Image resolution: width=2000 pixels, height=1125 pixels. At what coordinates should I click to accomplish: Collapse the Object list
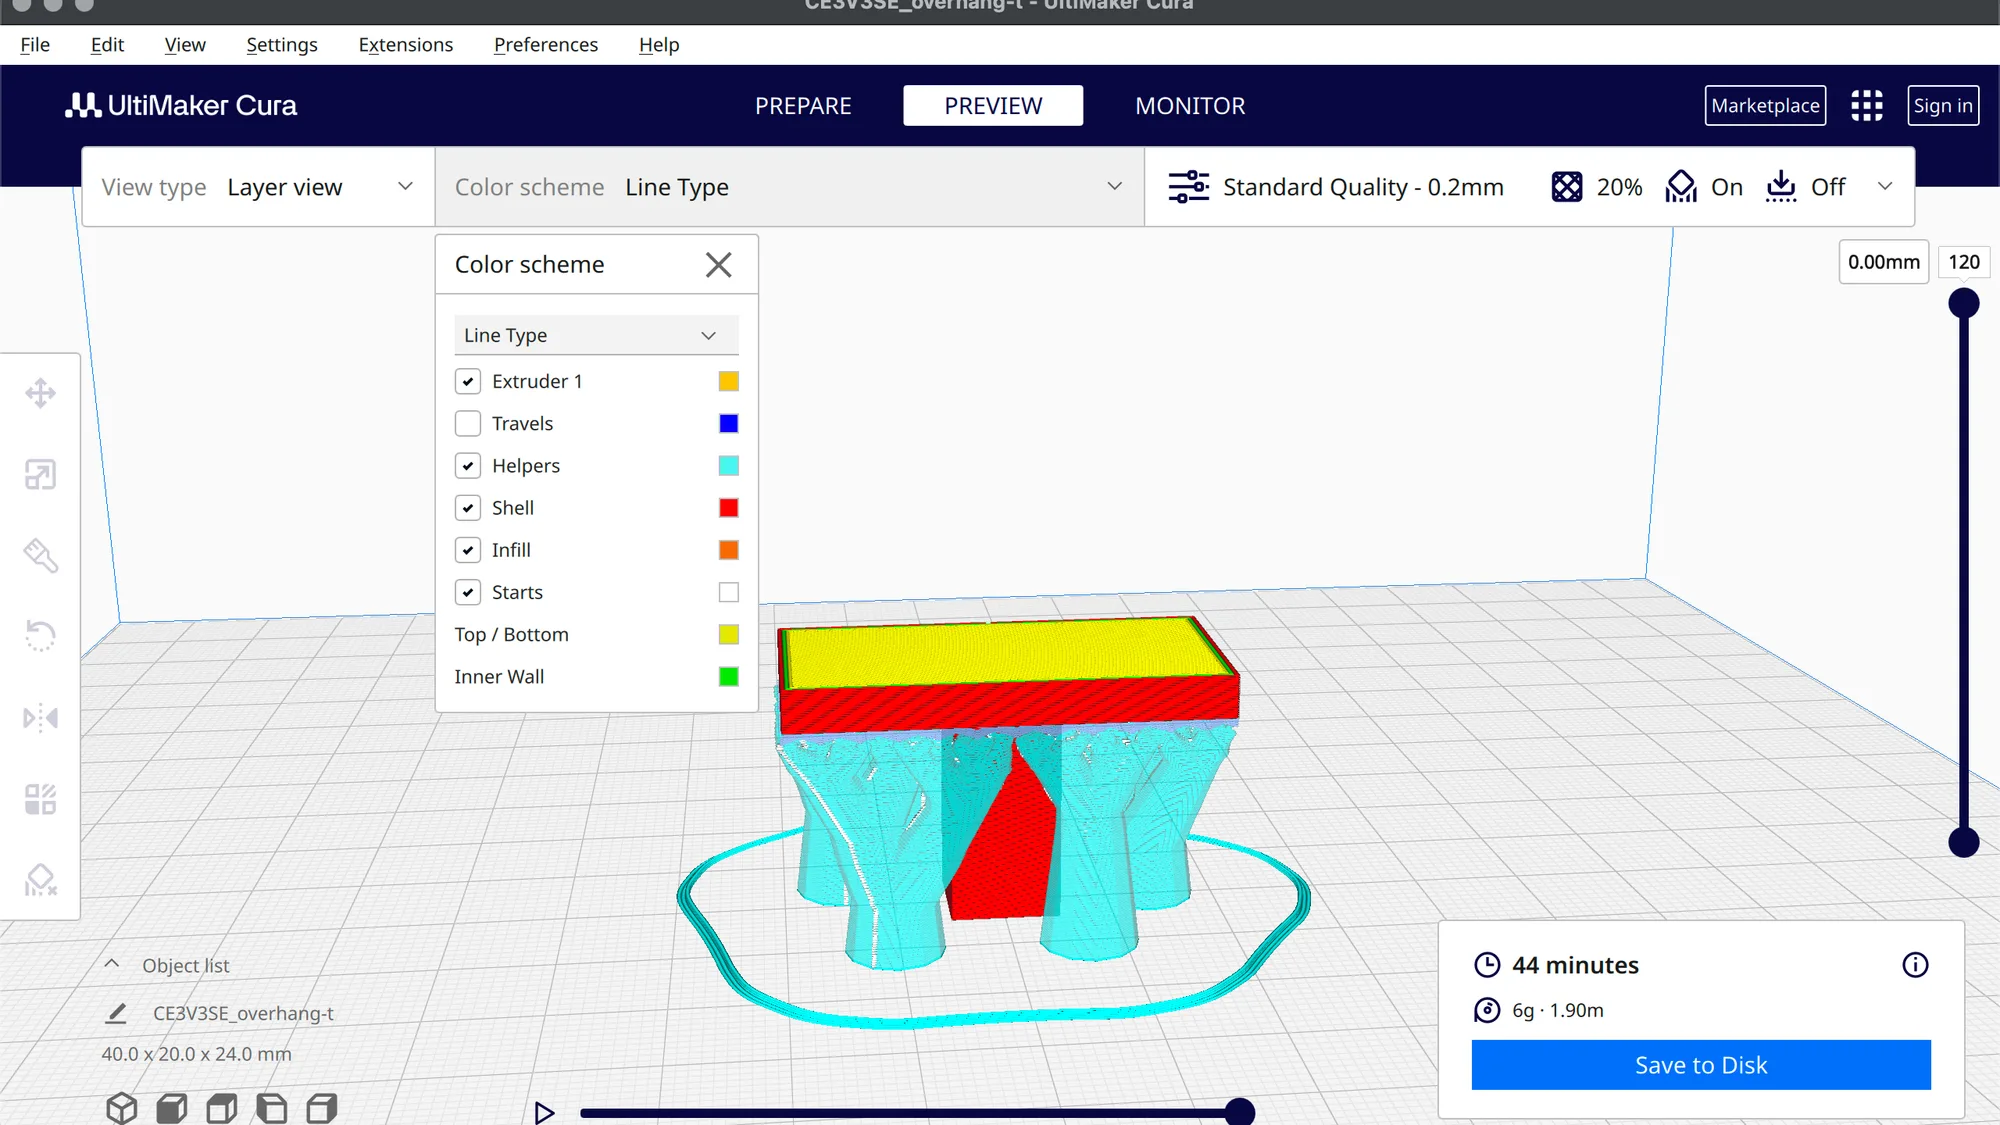coord(112,965)
